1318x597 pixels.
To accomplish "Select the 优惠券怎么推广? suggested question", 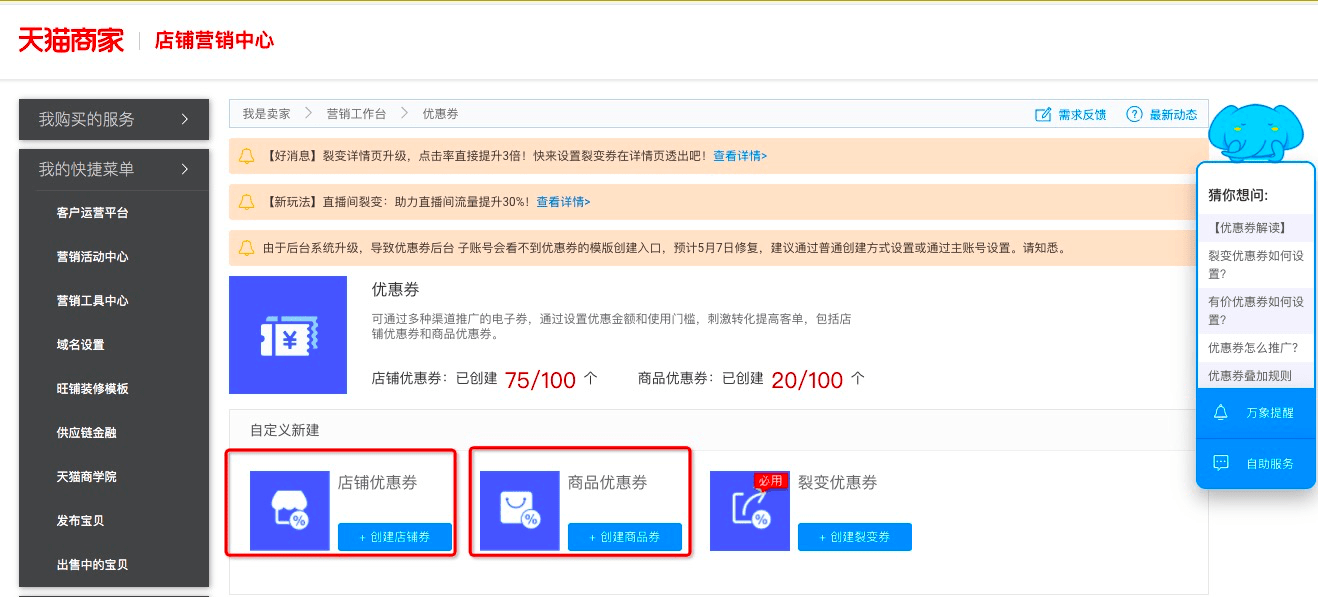I will click(1253, 348).
